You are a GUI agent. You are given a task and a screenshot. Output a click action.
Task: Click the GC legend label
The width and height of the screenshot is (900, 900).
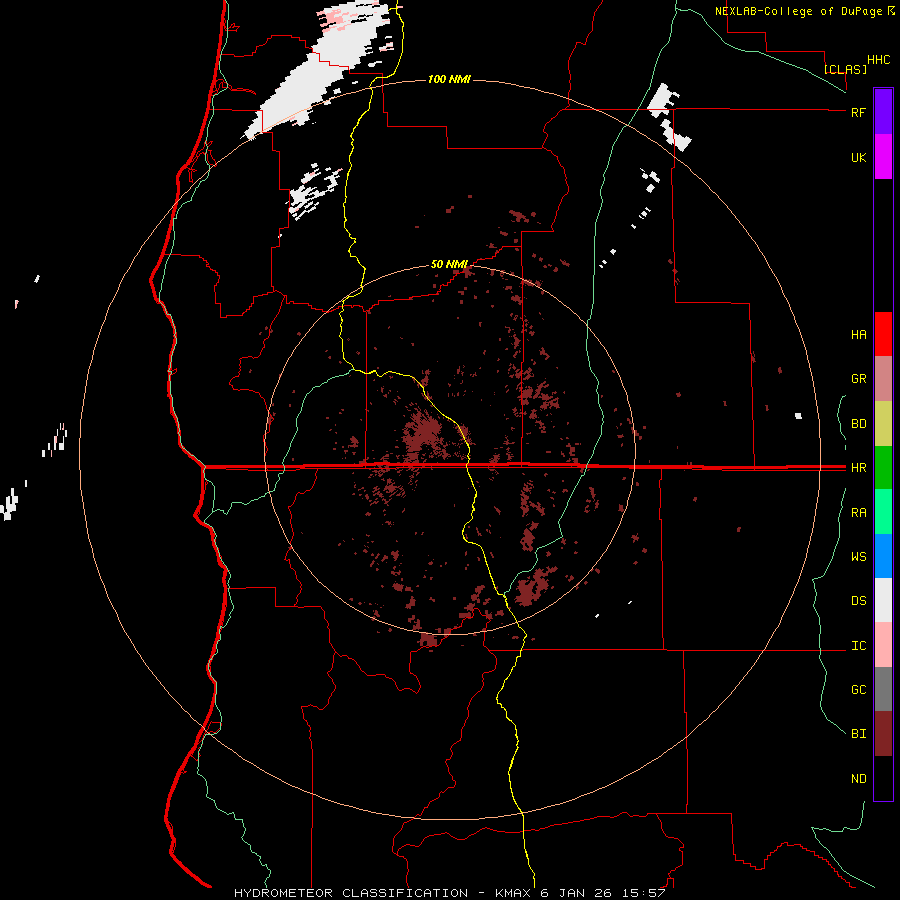858,689
